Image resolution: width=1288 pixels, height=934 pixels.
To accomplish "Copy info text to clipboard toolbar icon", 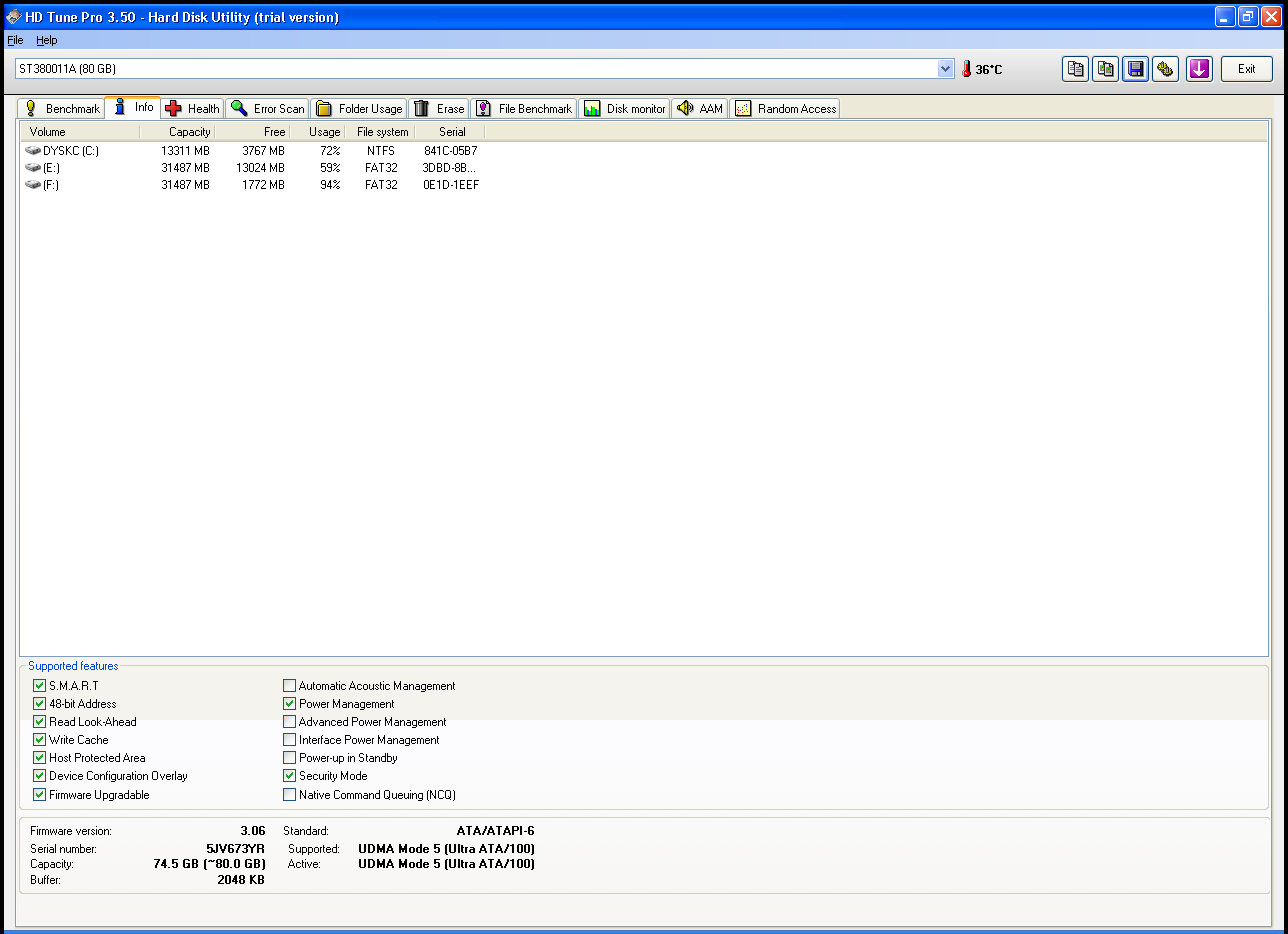I will point(1075,69).
